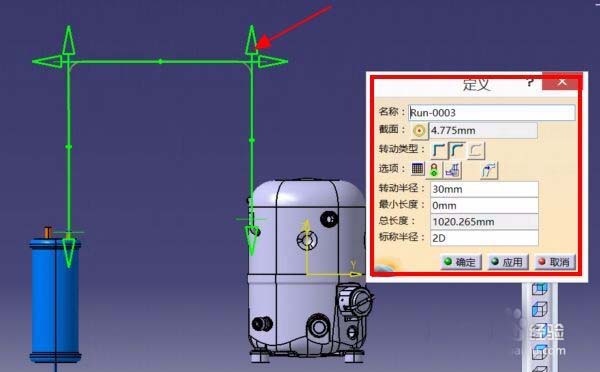Confirm with the 确定 button

tap(460, 262)
